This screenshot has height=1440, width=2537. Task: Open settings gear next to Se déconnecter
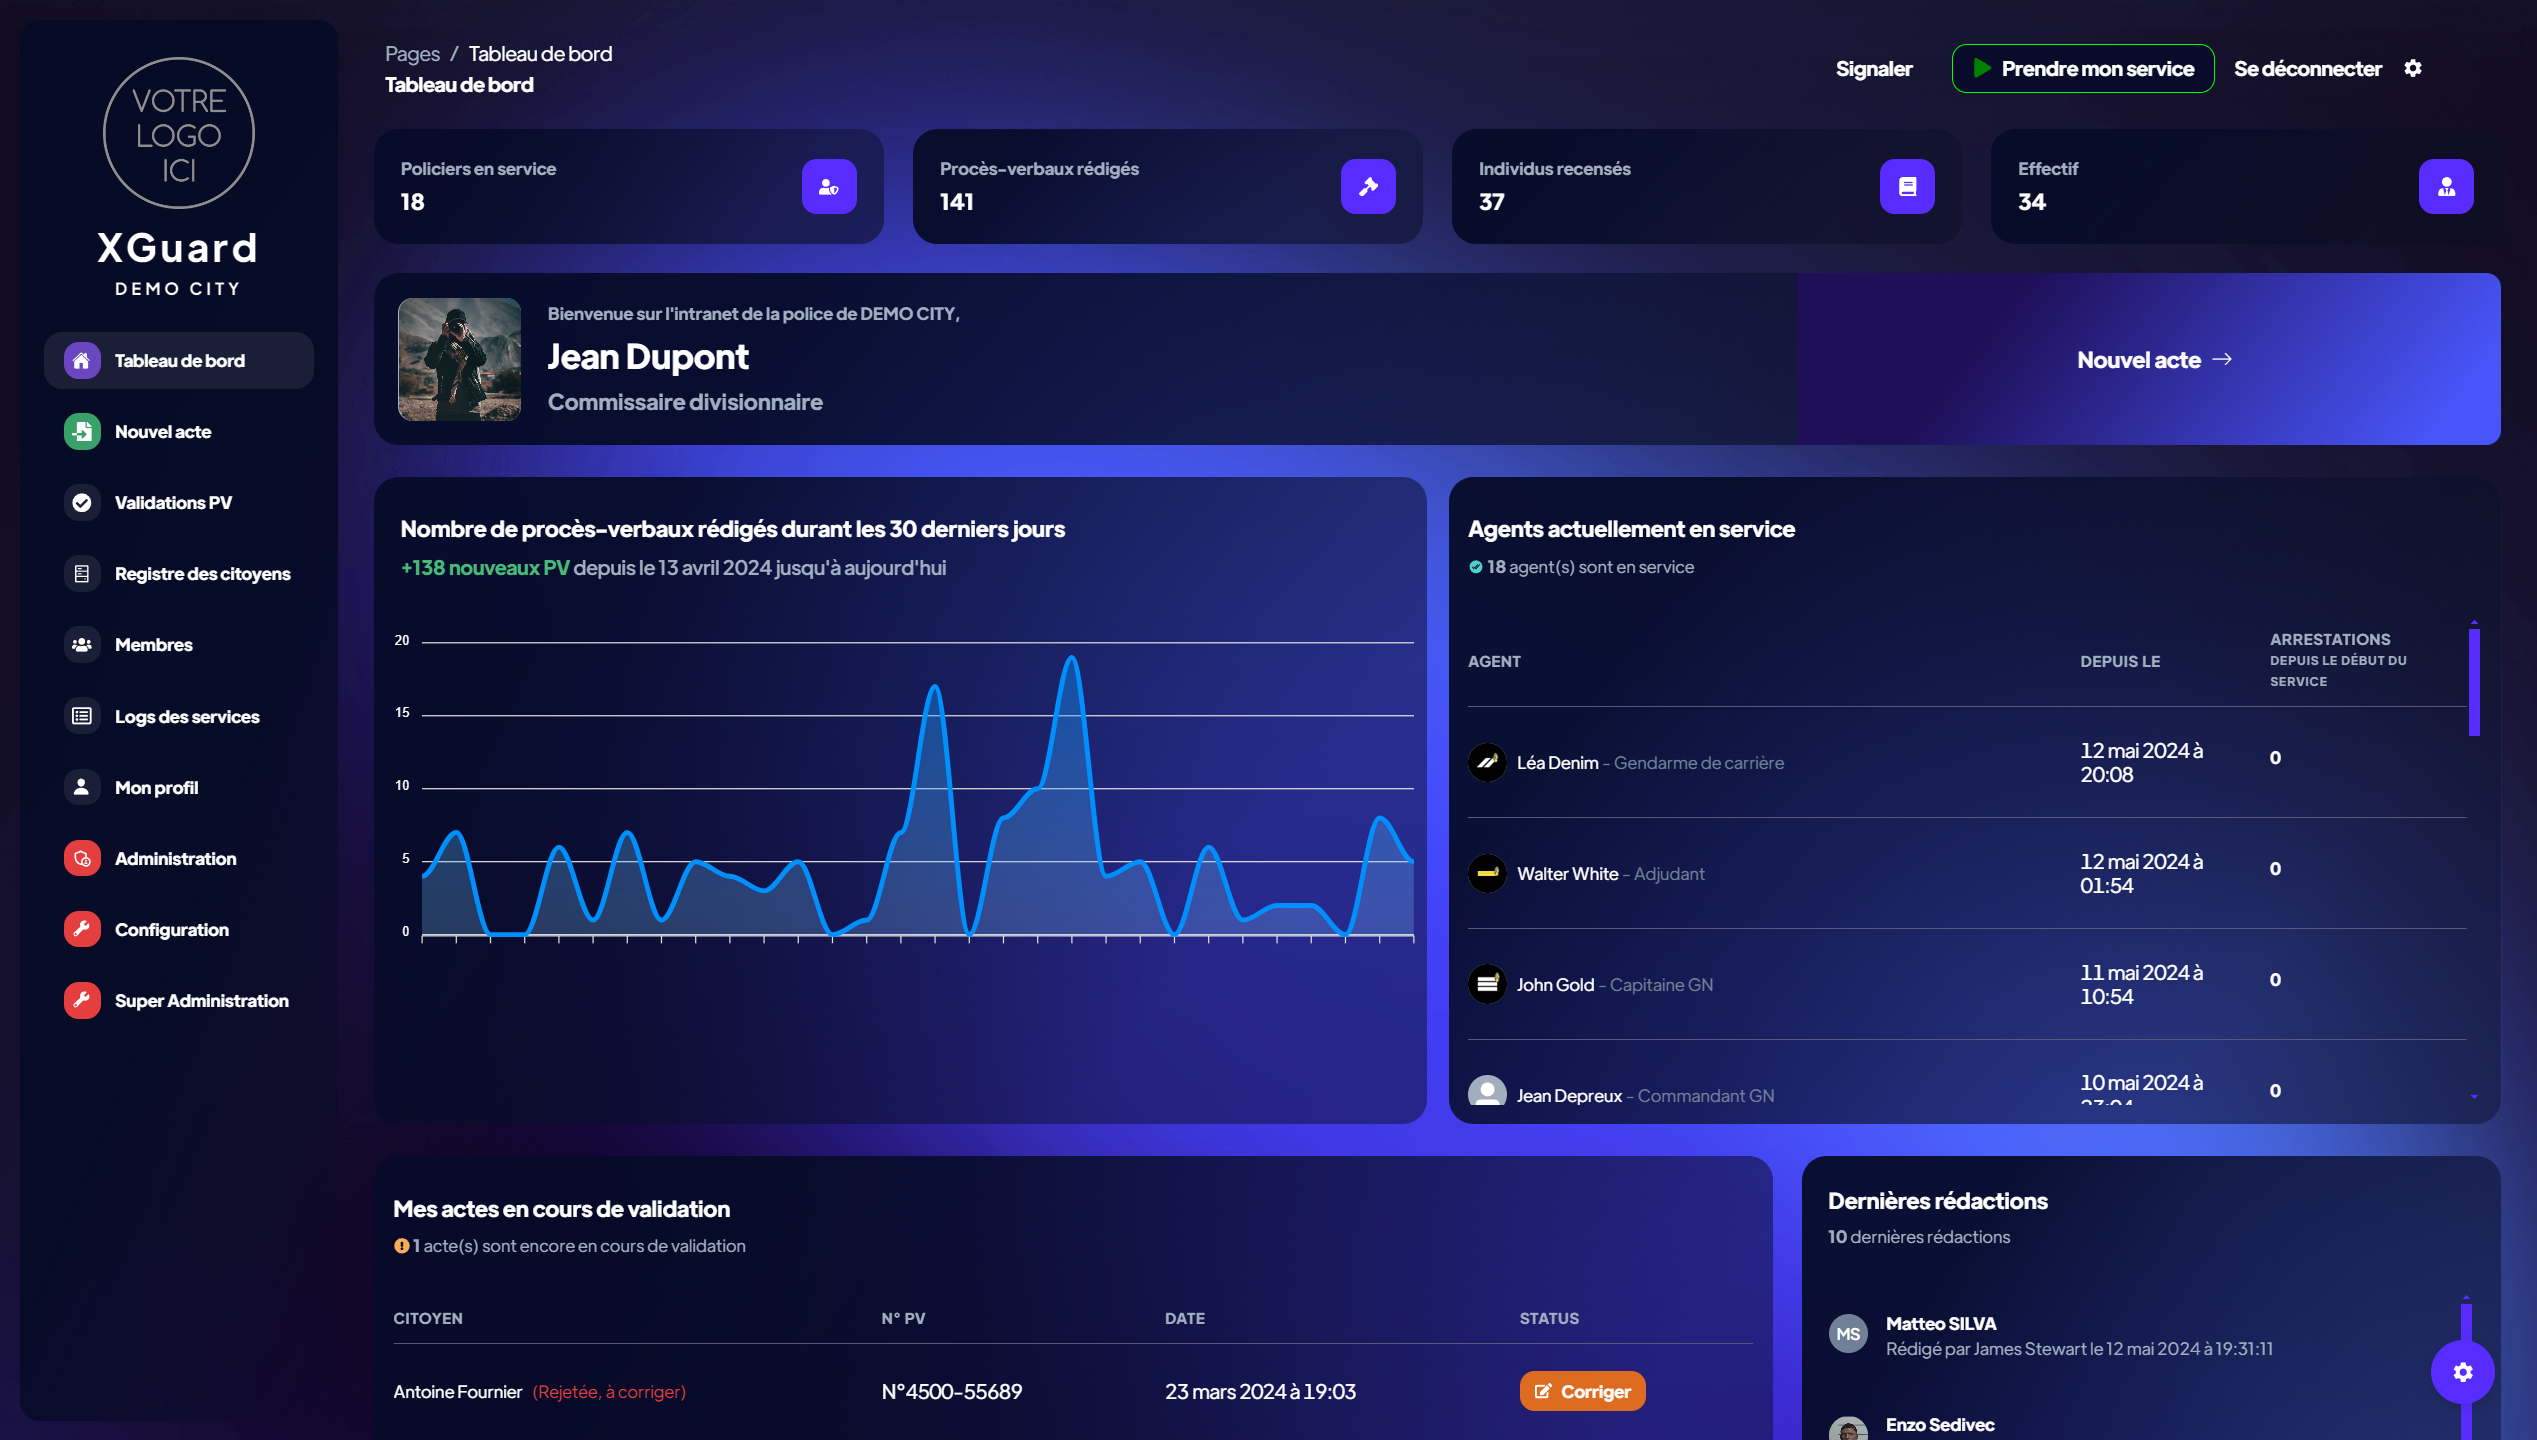coord(2413,68)
